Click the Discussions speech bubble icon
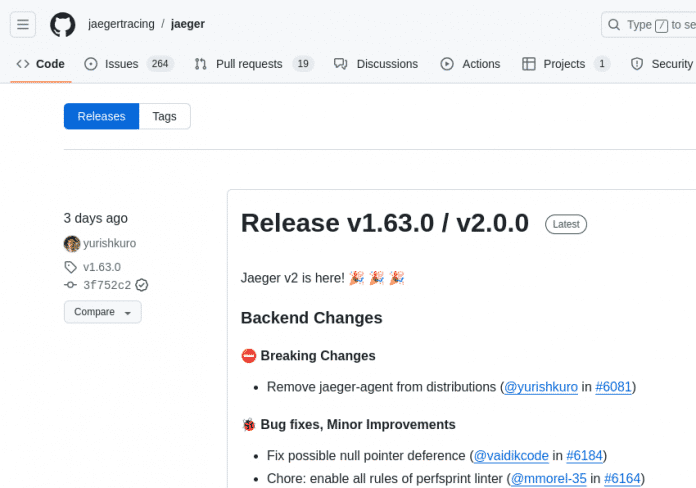The height and width of the screenshot is (488, 696). click(340, 64)
